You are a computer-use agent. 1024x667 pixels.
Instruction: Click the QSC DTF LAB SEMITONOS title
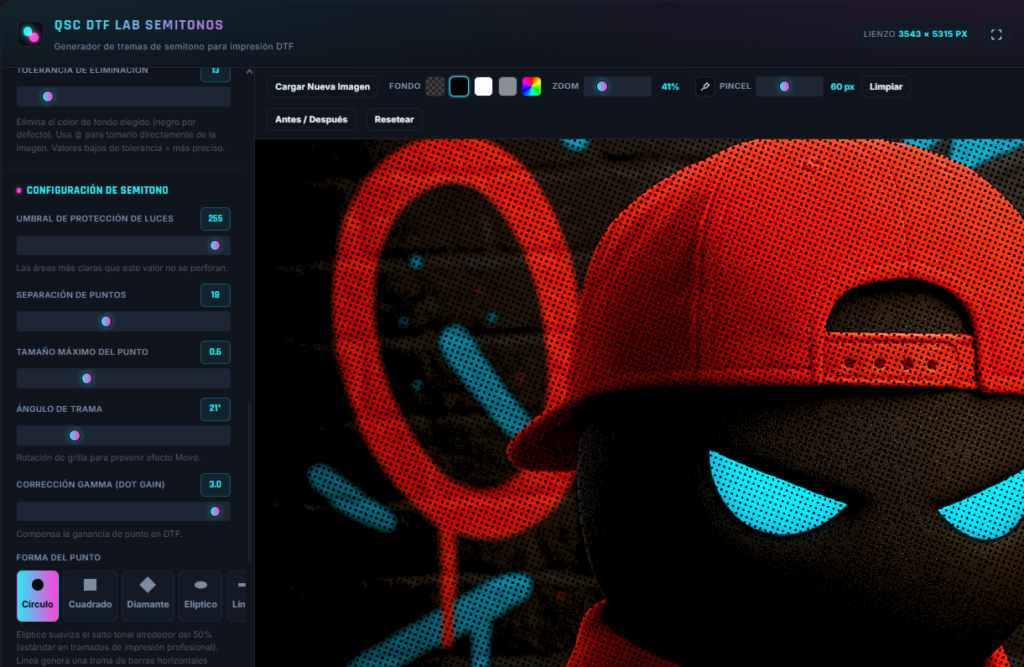(x=138, y=25)
